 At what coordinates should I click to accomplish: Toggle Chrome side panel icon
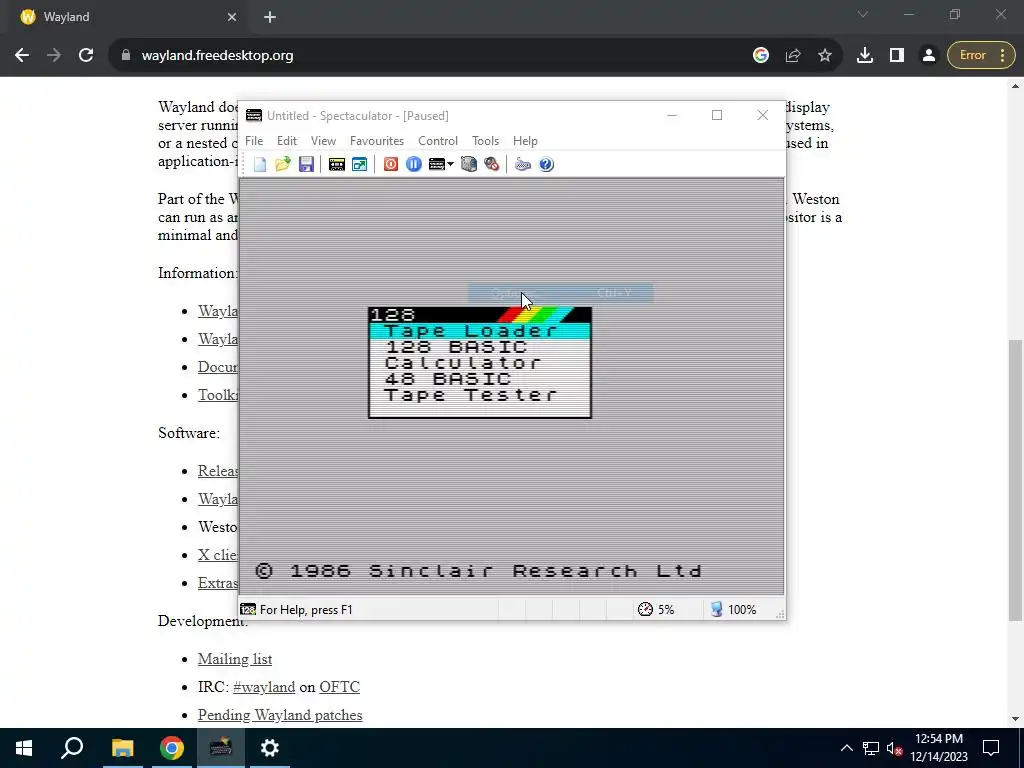[897, 56]
